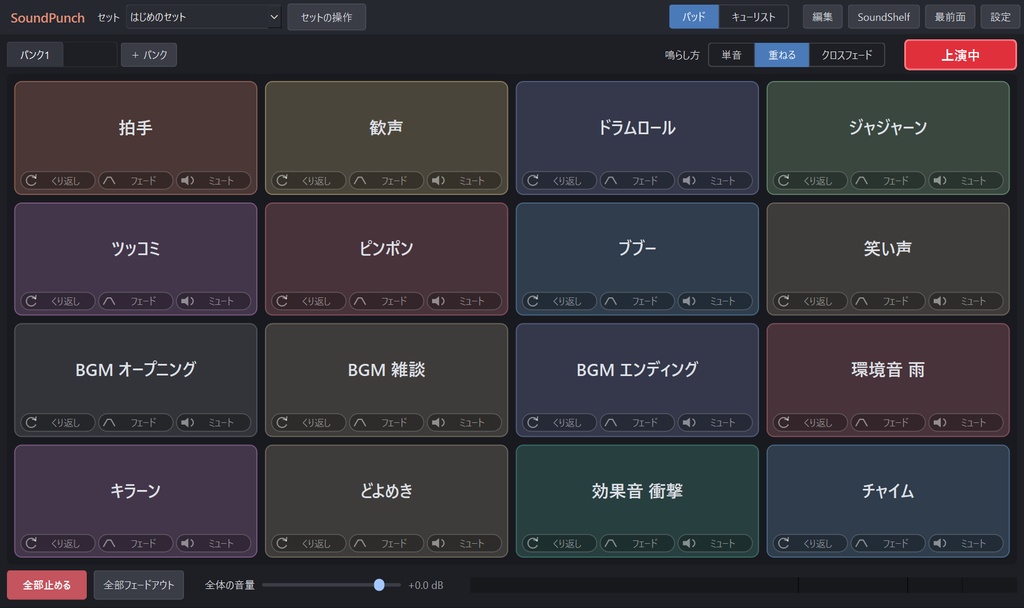Switch to パッド view
Viewport: 1024px width, 608px height.
click(694, 17)
